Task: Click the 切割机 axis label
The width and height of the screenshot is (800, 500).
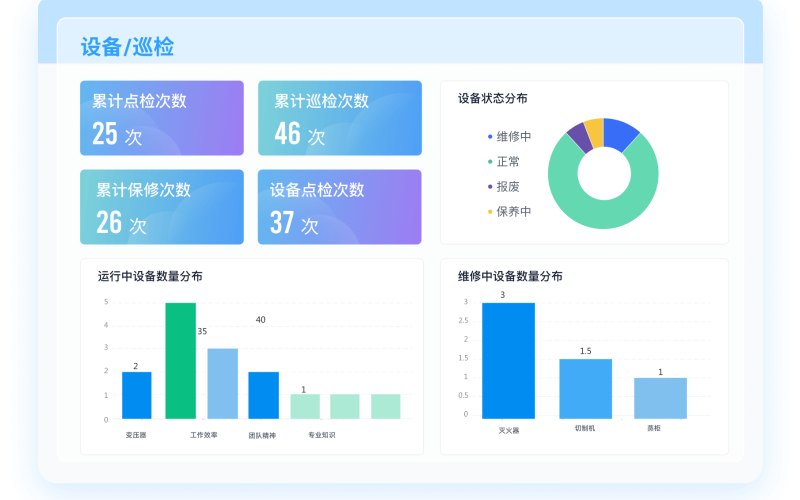Action: (585, 428)
